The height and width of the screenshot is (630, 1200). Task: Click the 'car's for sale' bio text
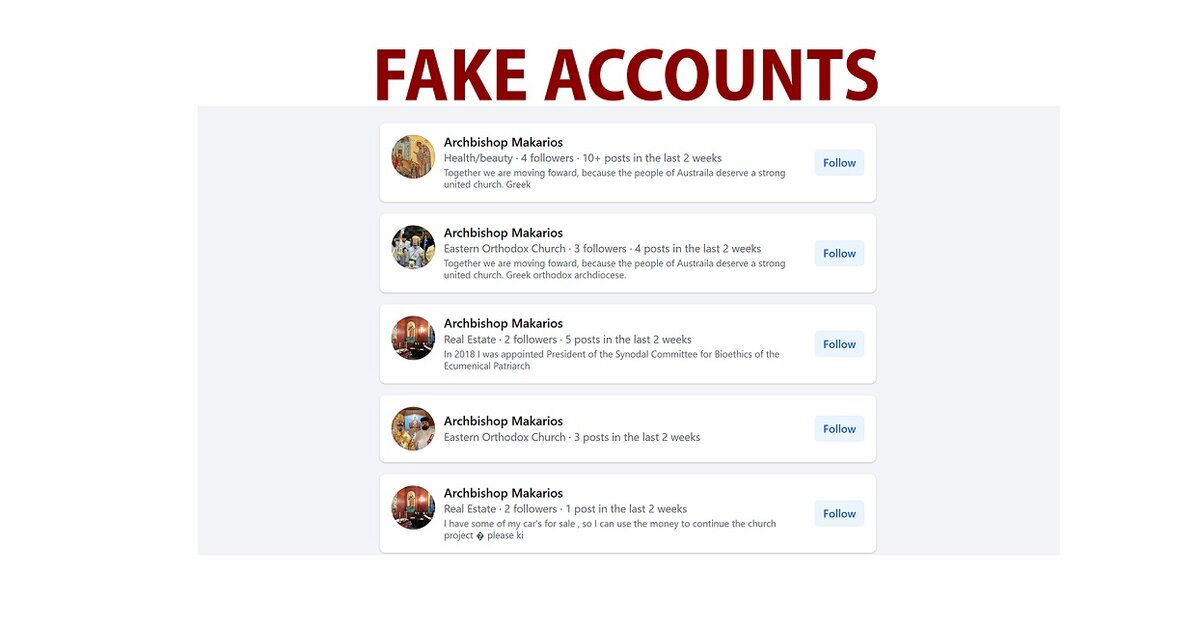(609, 529)
